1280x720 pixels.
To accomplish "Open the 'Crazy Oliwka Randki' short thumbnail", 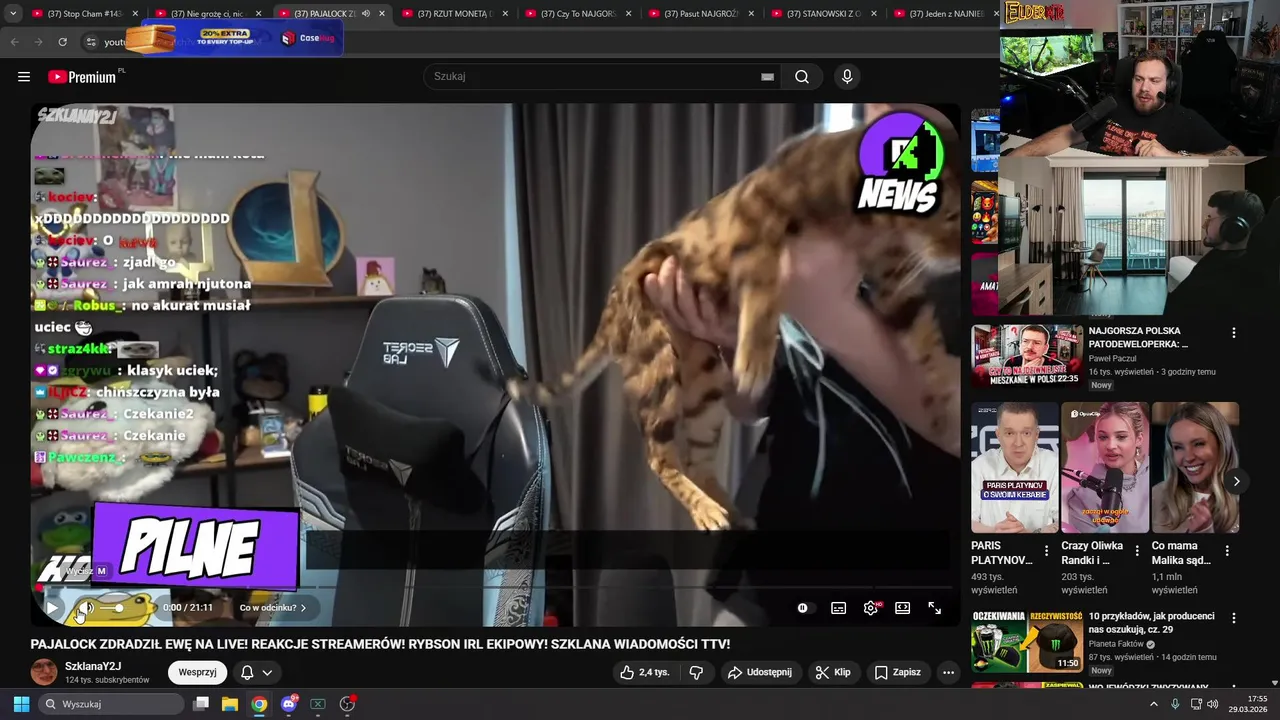I will 1105,468.
